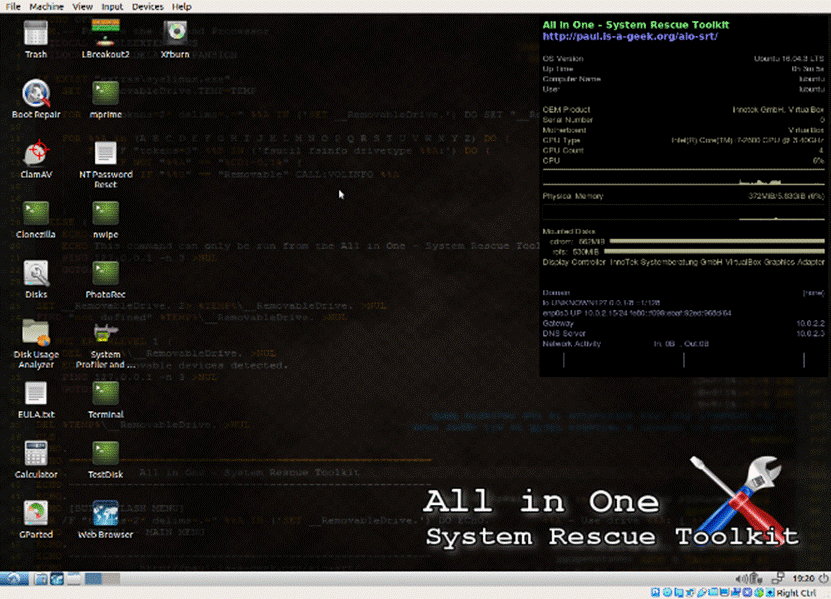Image resolution: width=831 pixels, height=599 pixels.
Task: Click the volume speaker tray icon
Action: (x=742, y=579)
